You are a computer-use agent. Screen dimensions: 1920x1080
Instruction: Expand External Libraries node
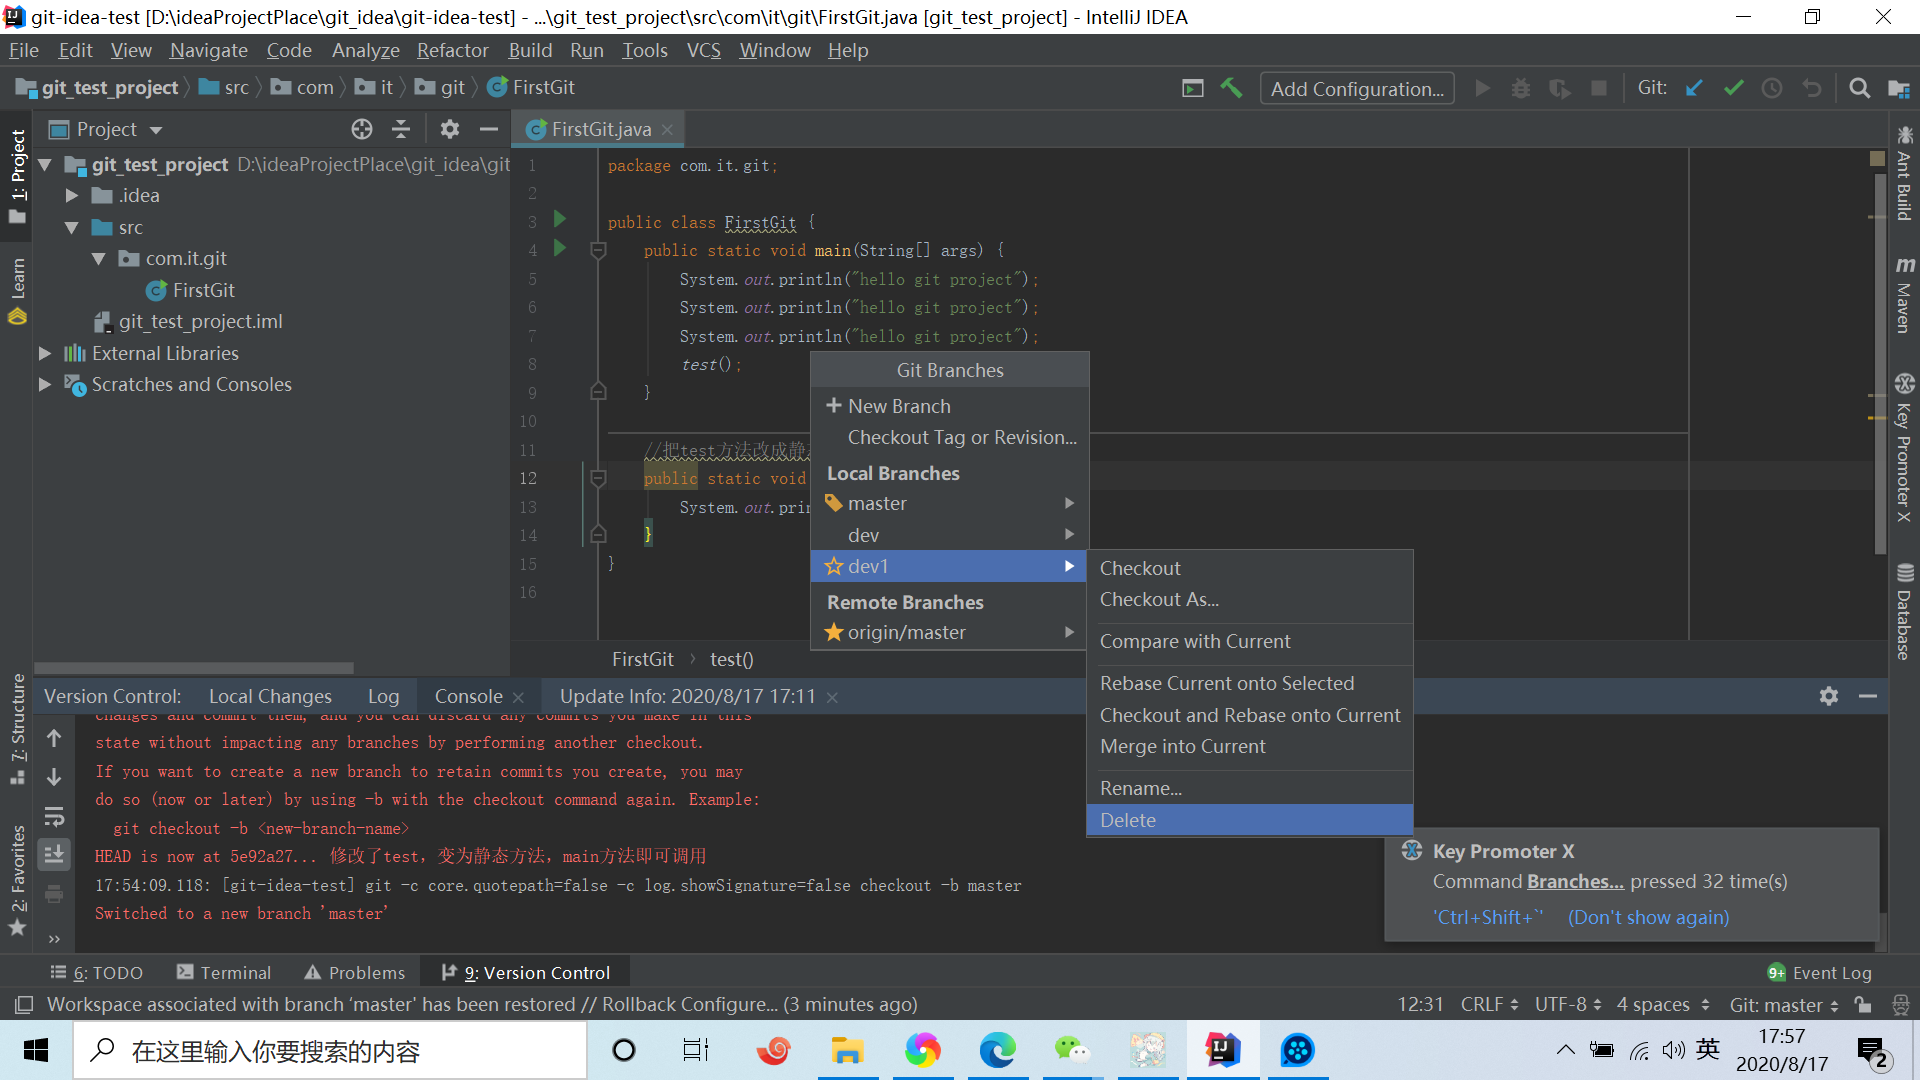point(45,353)
